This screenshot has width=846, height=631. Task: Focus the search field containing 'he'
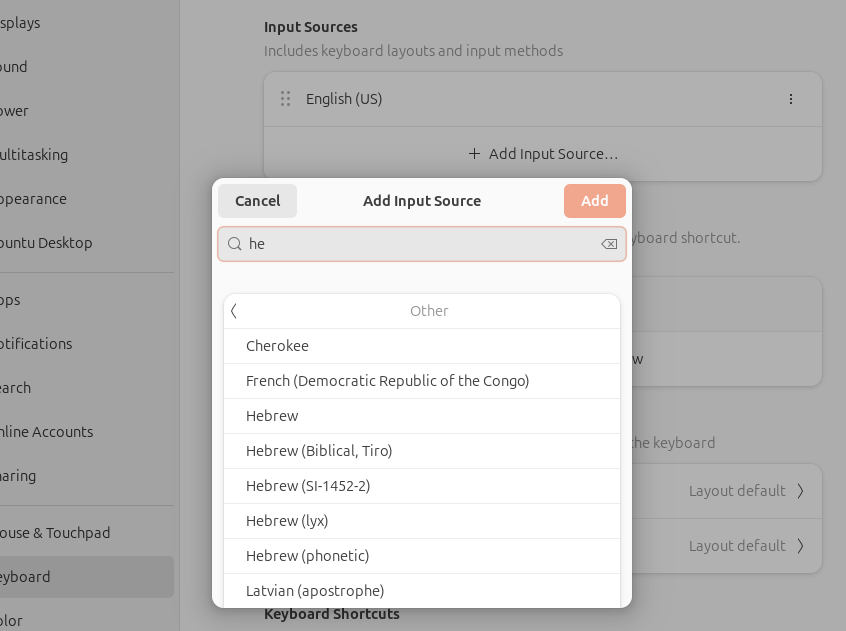pyautogui.click(x=422, y=244)
